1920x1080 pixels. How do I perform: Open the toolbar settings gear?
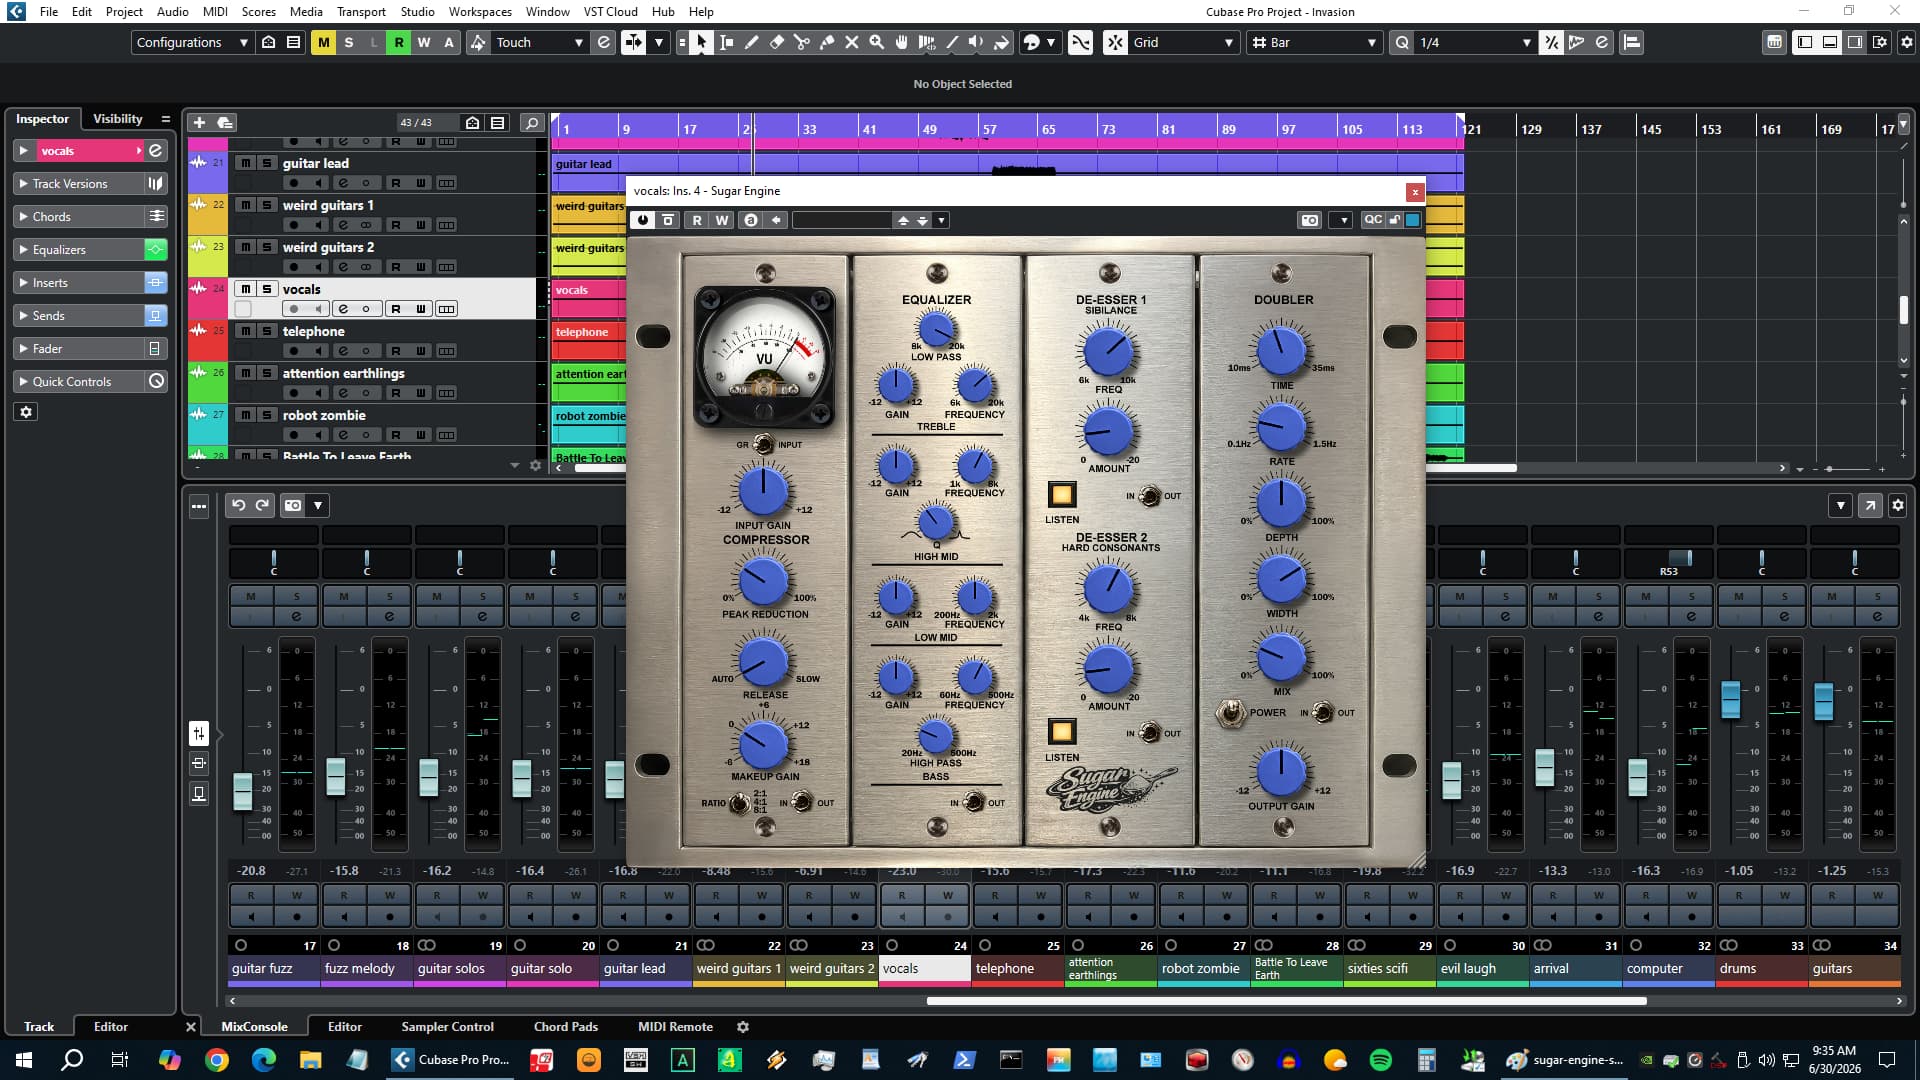pyautogui.click(x=1906, y=42)
